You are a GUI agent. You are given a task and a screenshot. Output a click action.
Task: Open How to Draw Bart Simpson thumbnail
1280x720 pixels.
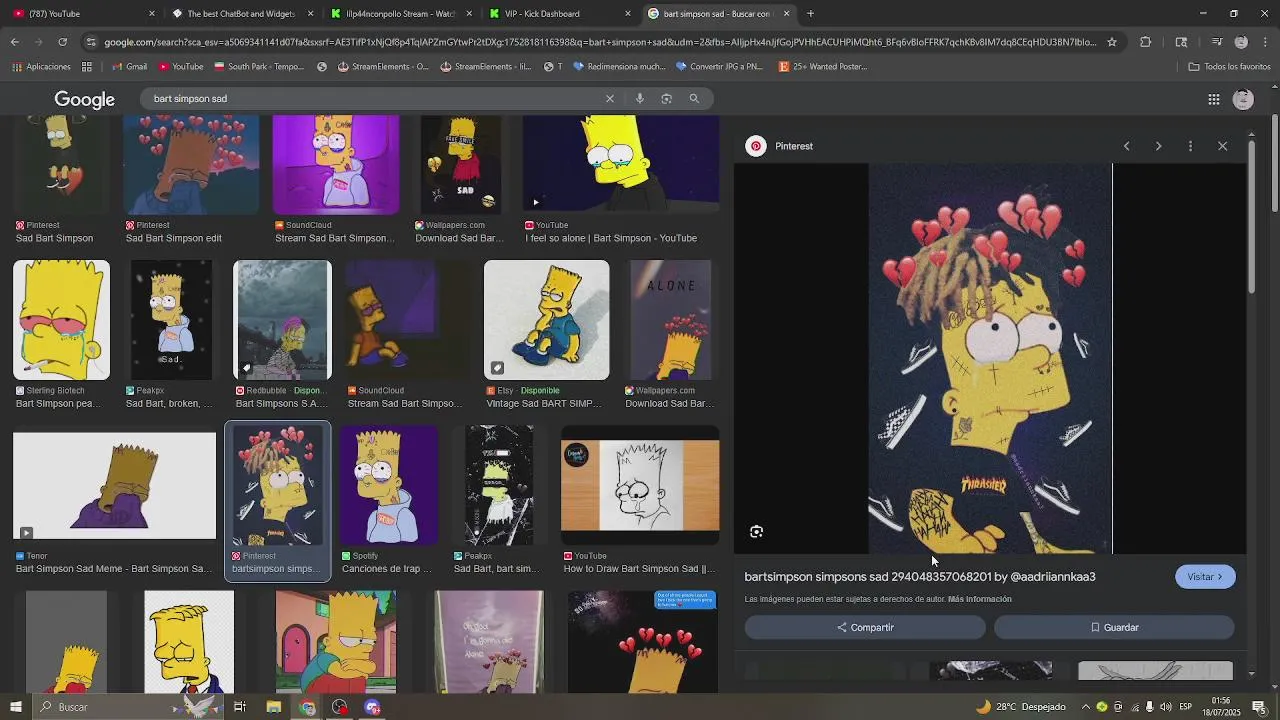click(640, 485)
